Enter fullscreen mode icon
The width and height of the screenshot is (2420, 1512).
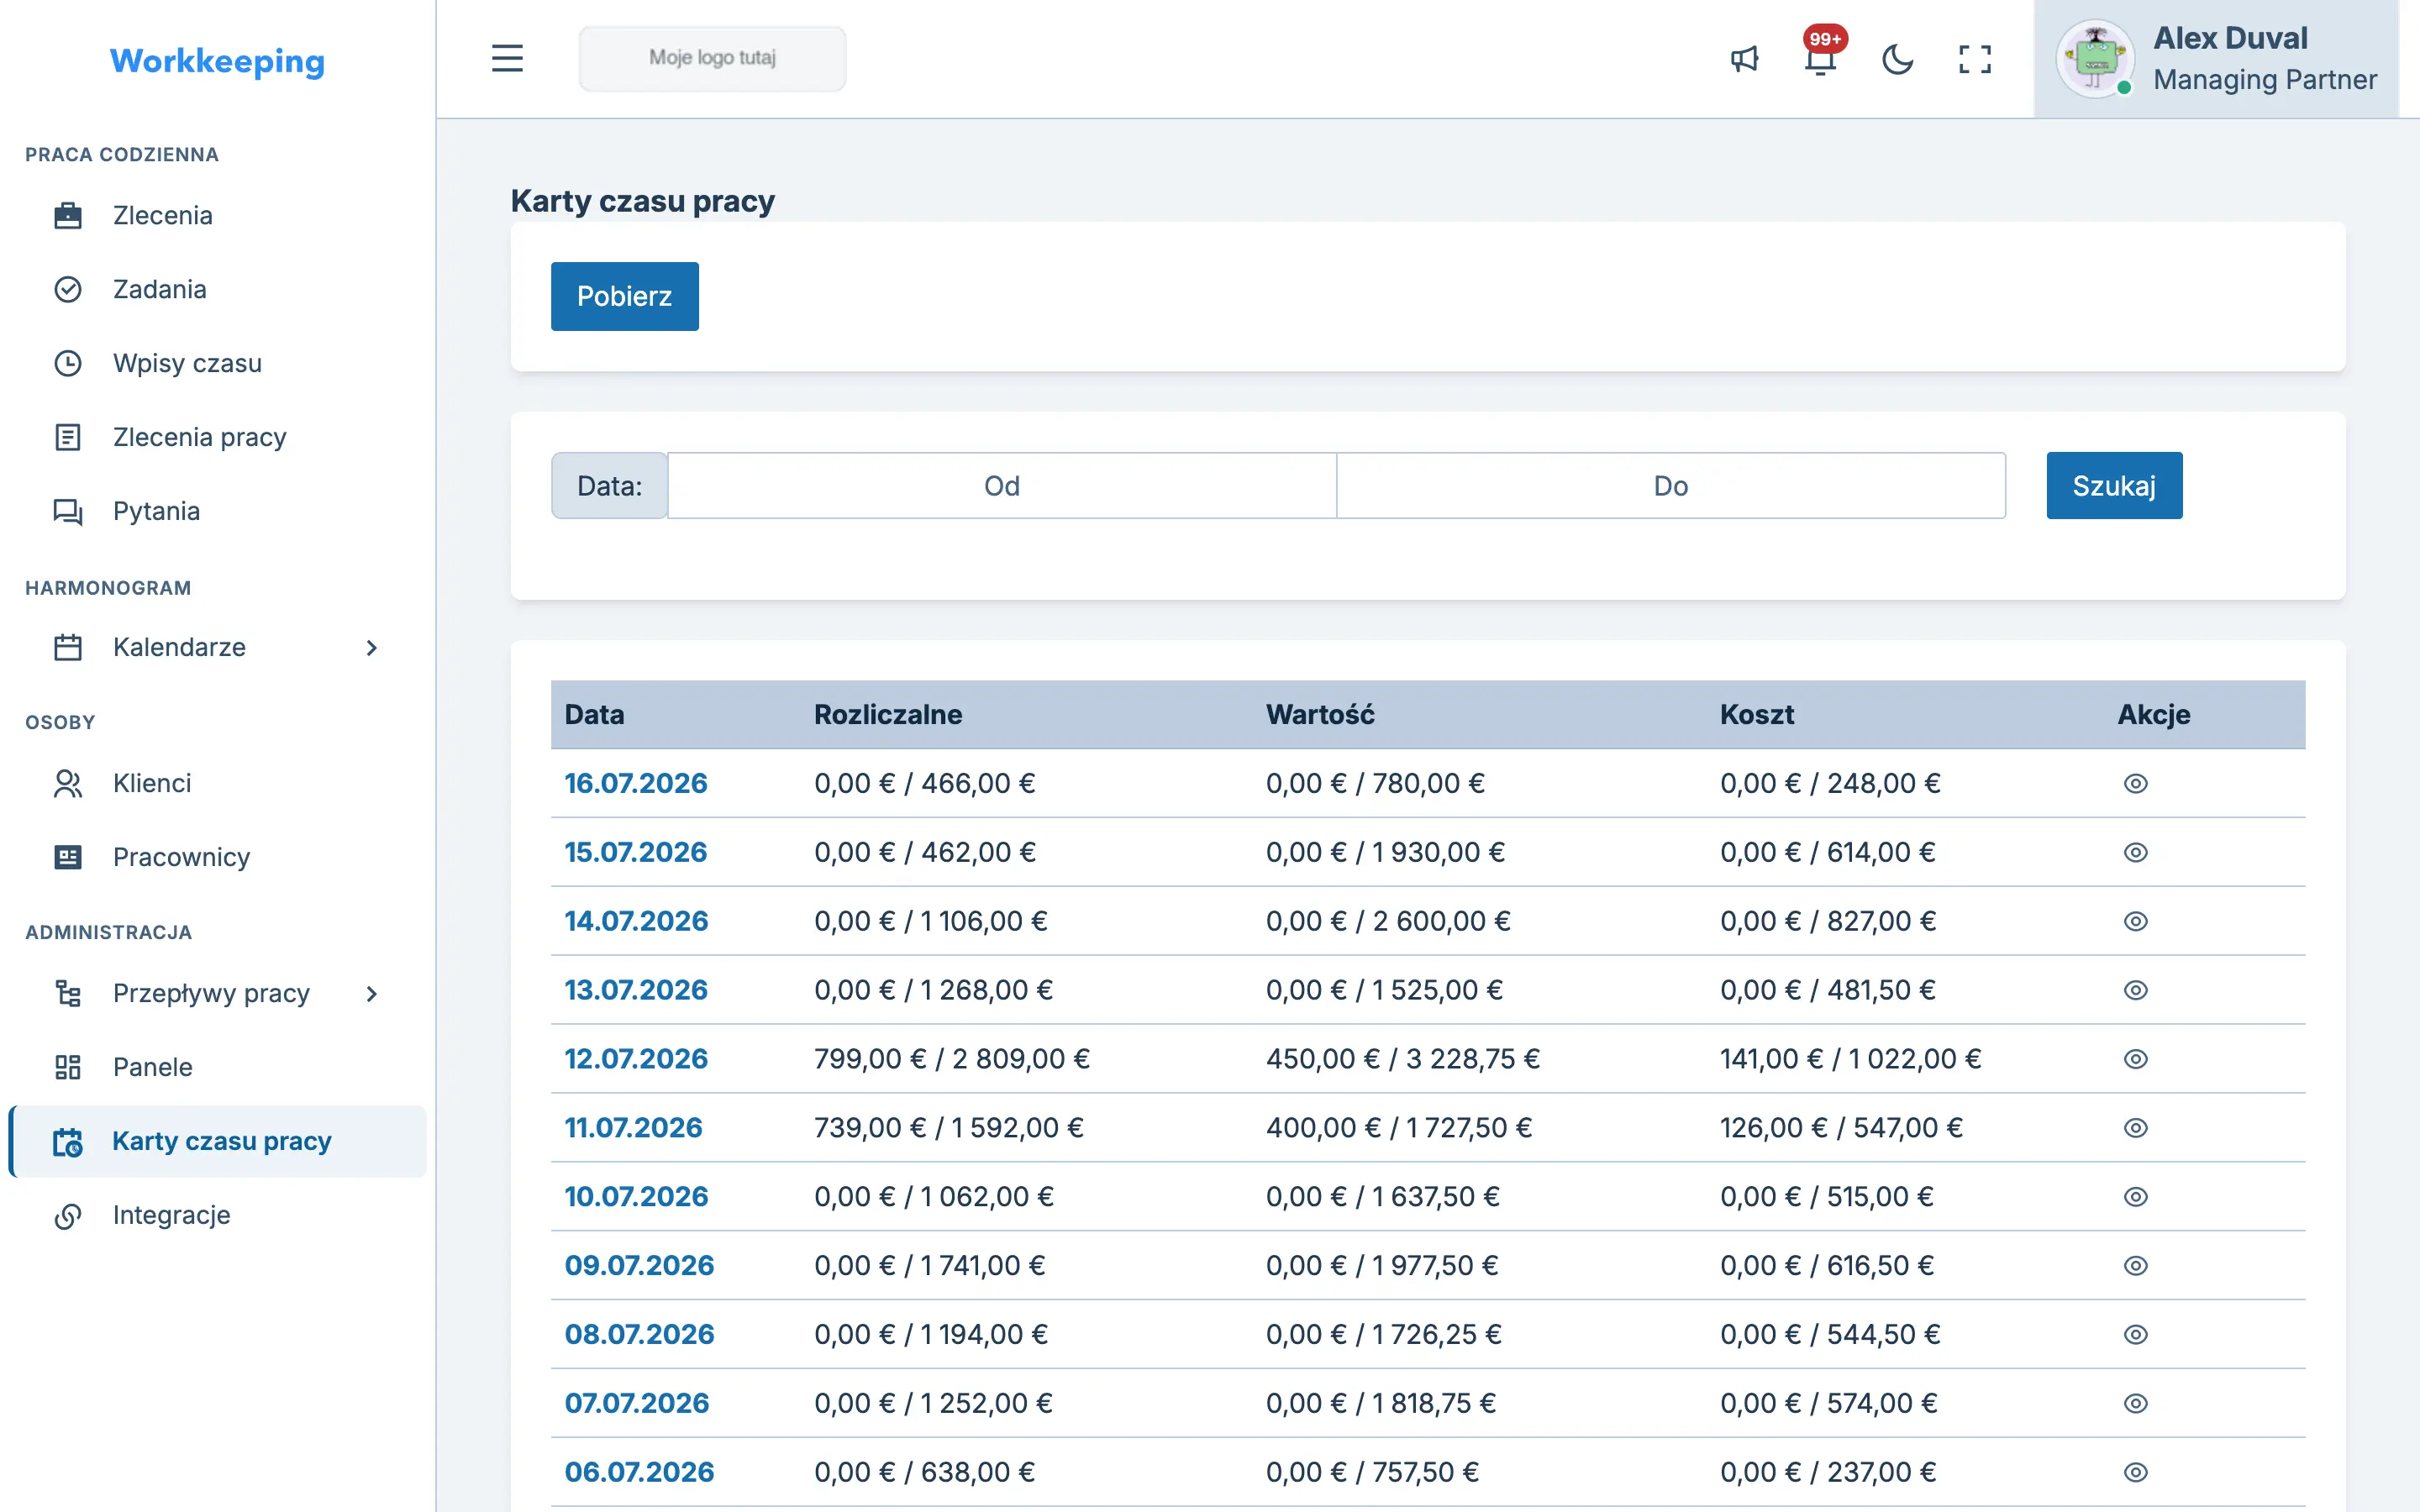(x=1974, y=59)
